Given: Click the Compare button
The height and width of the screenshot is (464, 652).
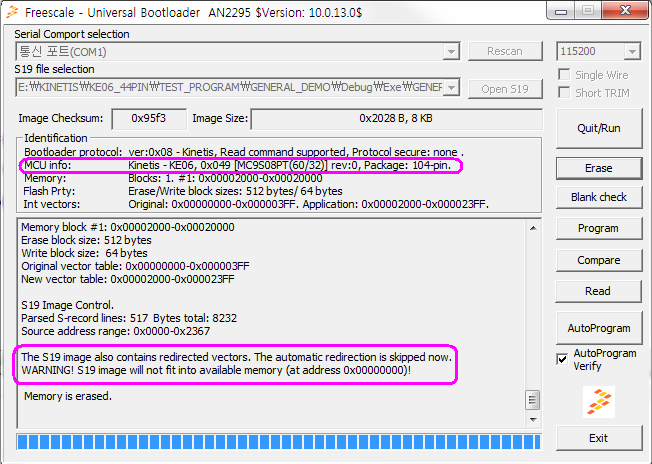Looking at the screenshot, I should 599,260.
